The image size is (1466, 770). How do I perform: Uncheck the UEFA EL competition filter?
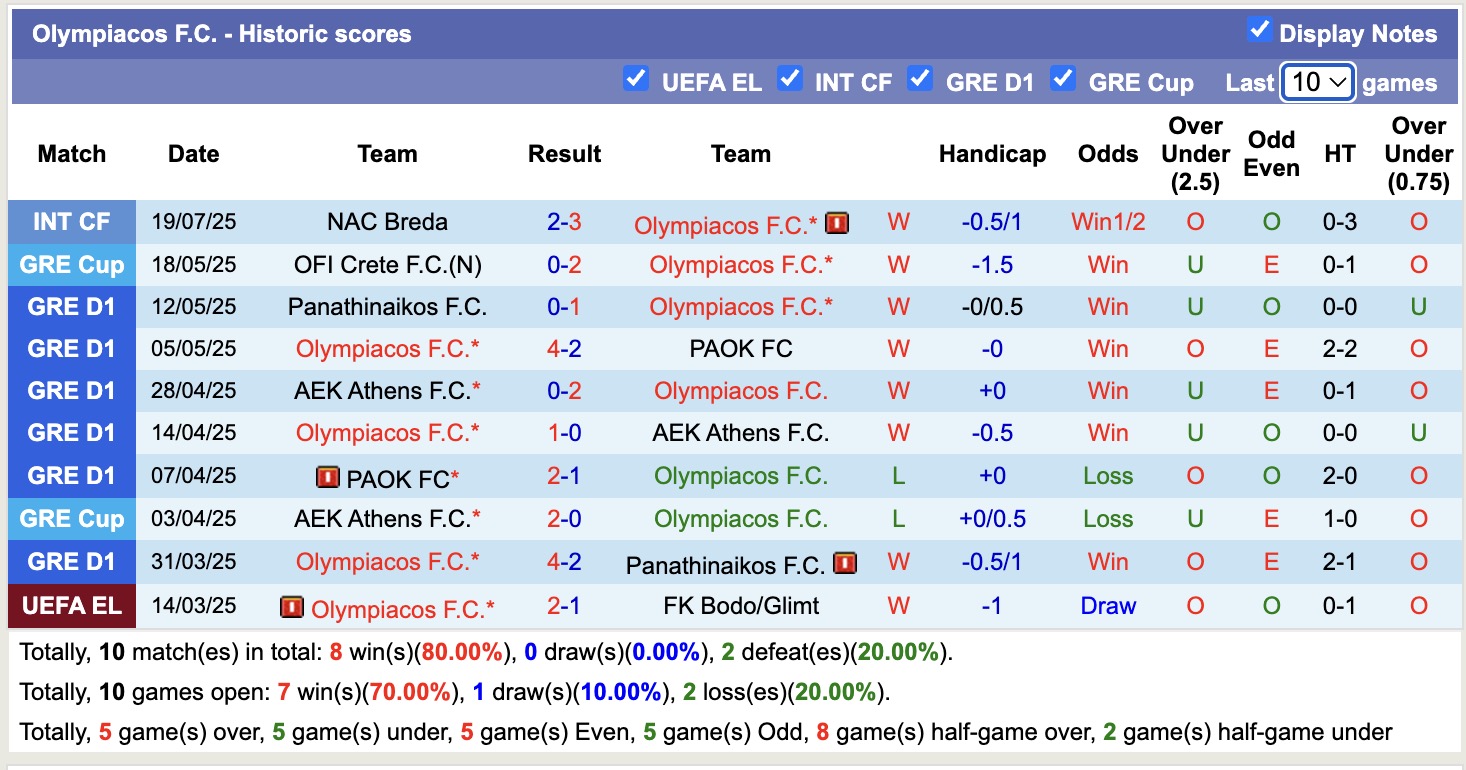pos(636,78)
